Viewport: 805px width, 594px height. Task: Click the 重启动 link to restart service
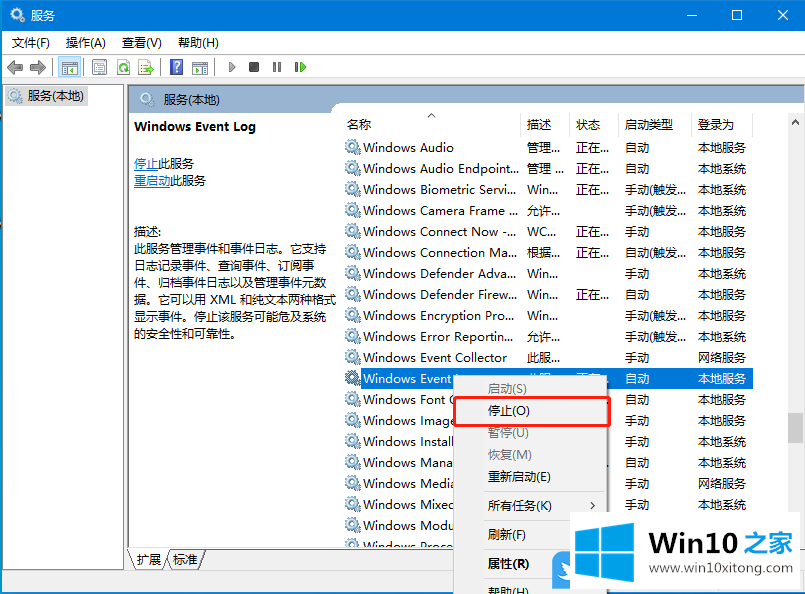(152, 181)
